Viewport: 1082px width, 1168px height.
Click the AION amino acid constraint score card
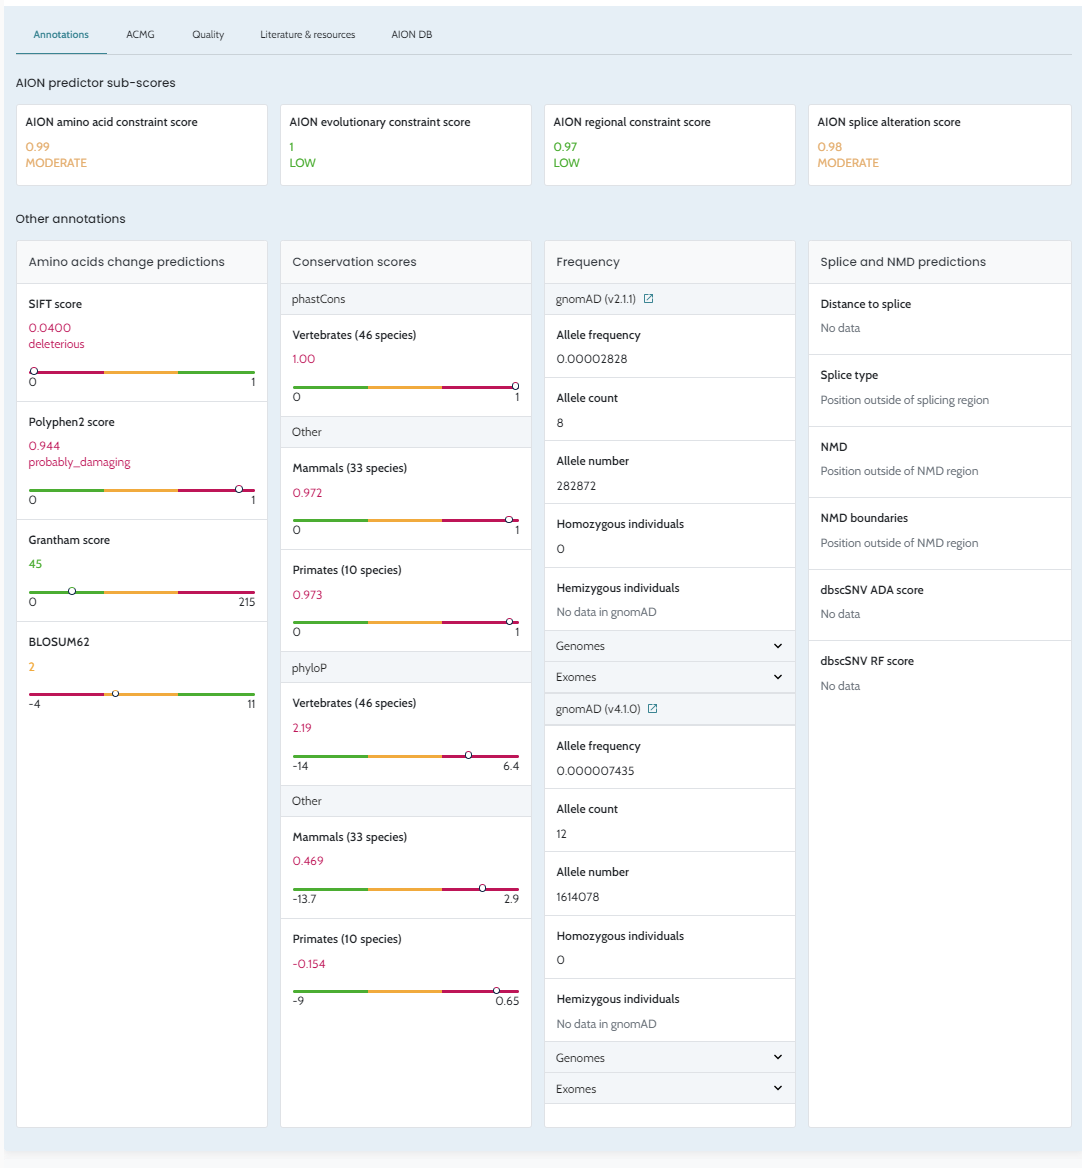tap(142, 145)
